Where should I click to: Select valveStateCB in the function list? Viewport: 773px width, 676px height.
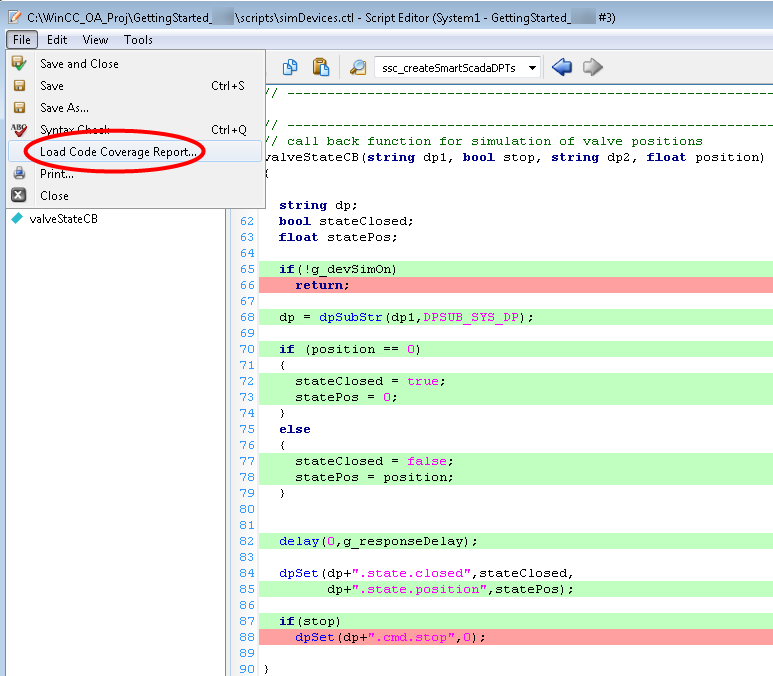tap(63, 219)
